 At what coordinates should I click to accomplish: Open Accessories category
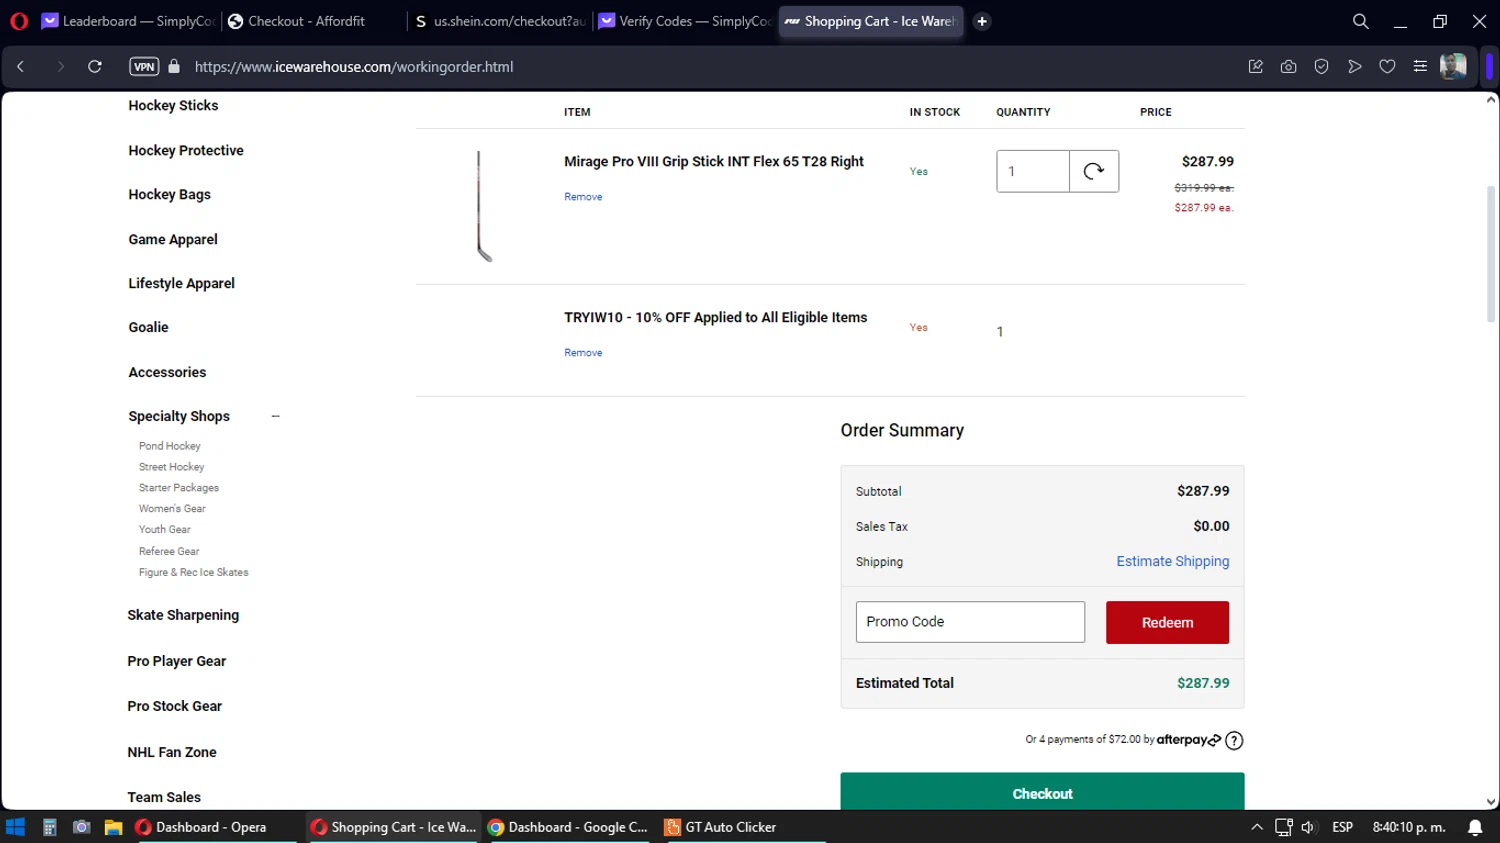point(167,373)
